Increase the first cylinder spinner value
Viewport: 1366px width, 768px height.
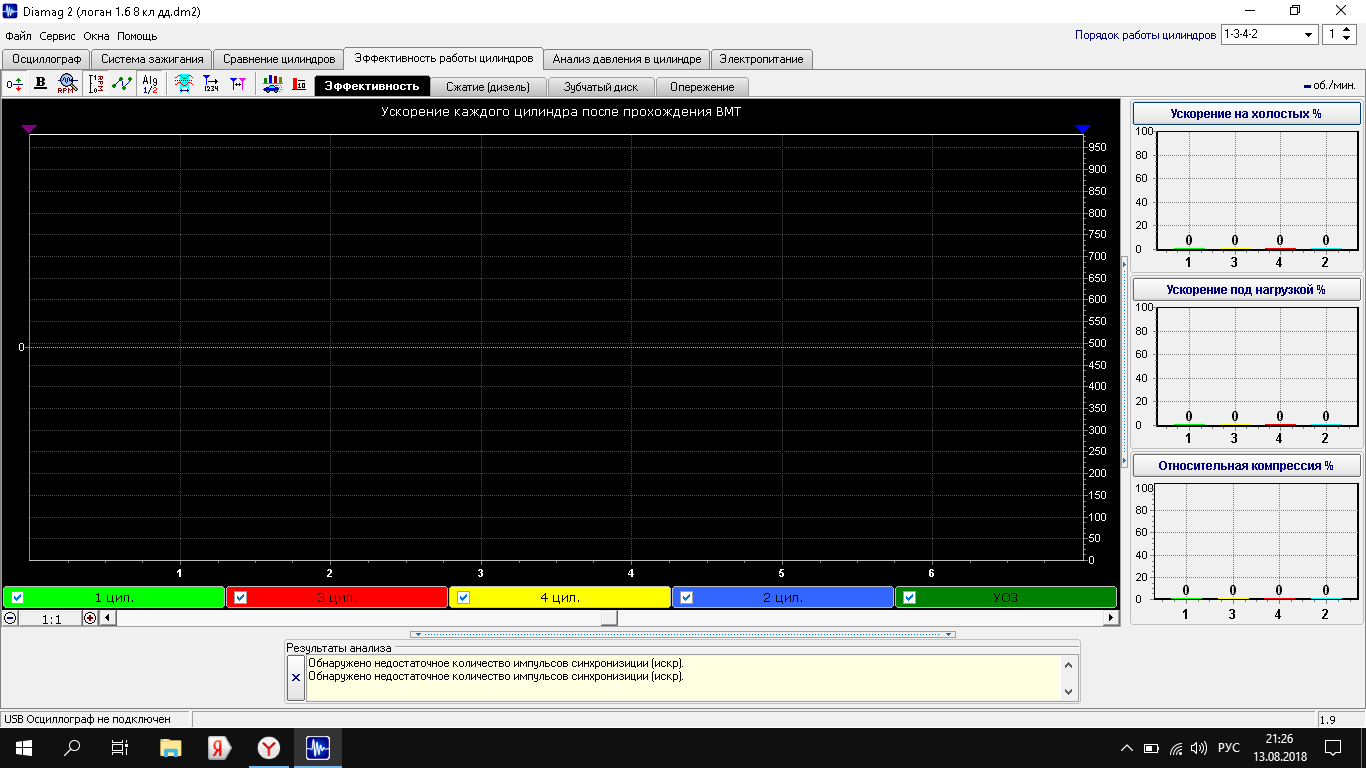click(1347, 30)
